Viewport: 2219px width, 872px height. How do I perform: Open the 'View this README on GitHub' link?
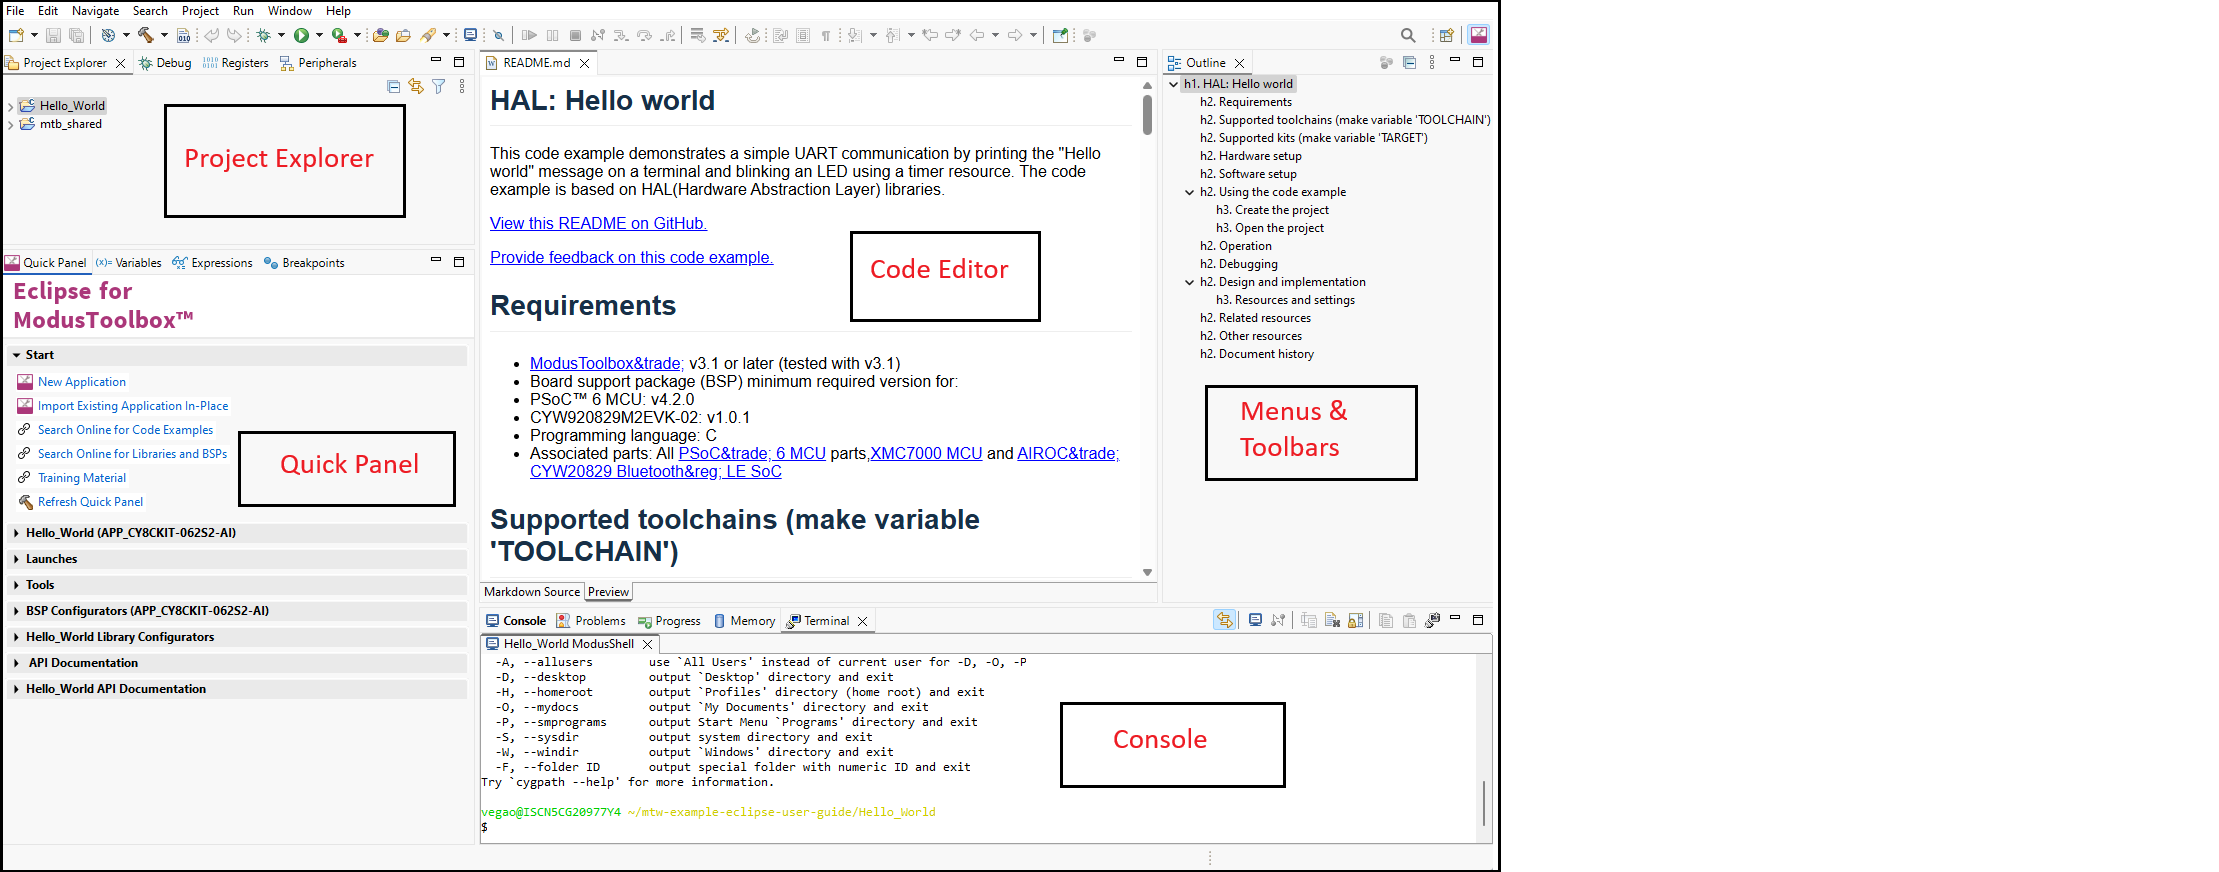598,224
